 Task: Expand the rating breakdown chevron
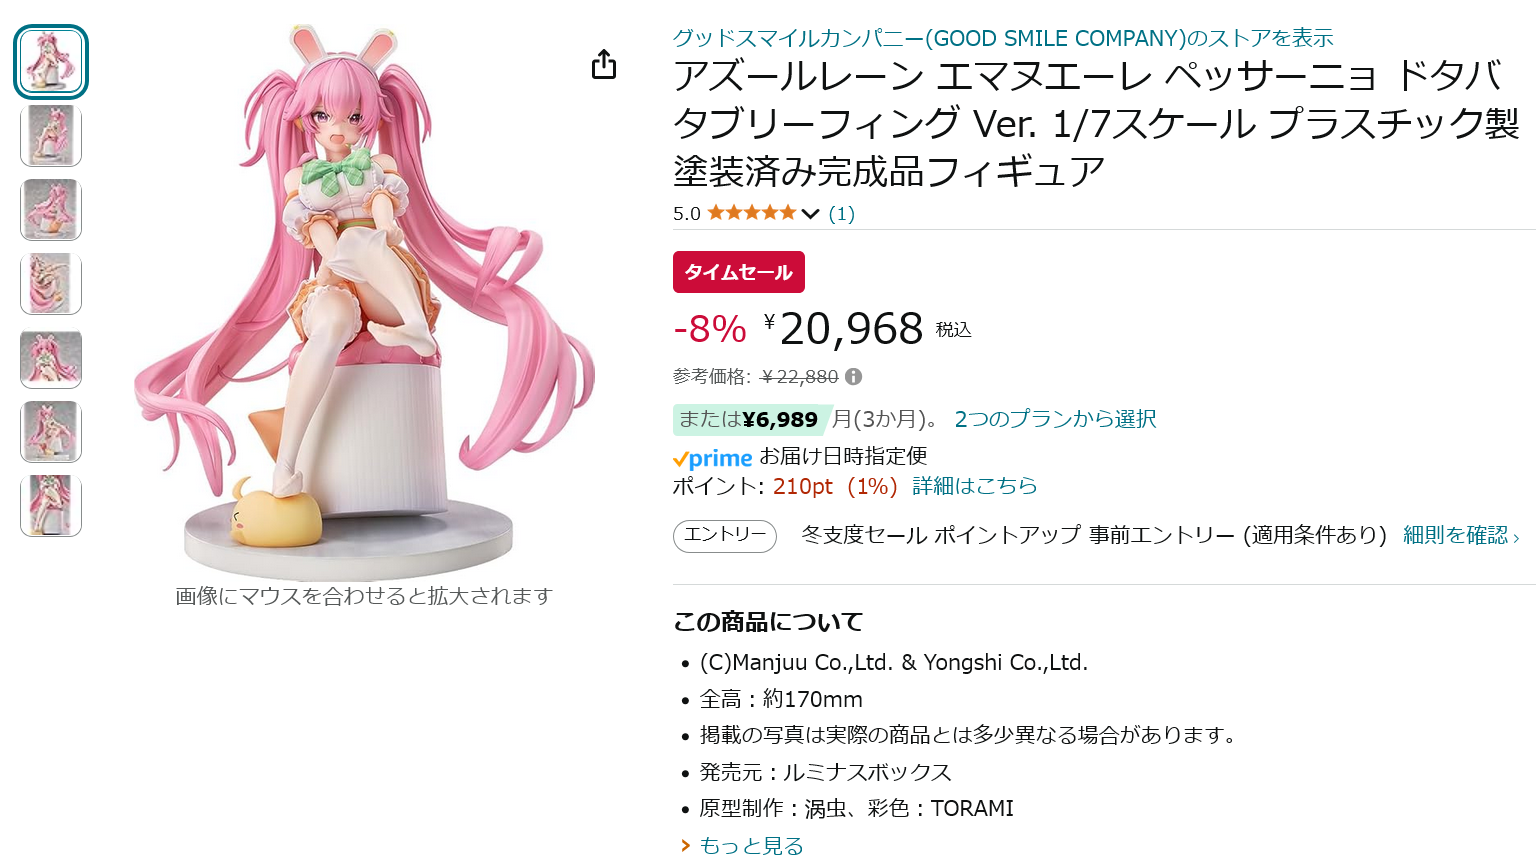pos(811,214)
